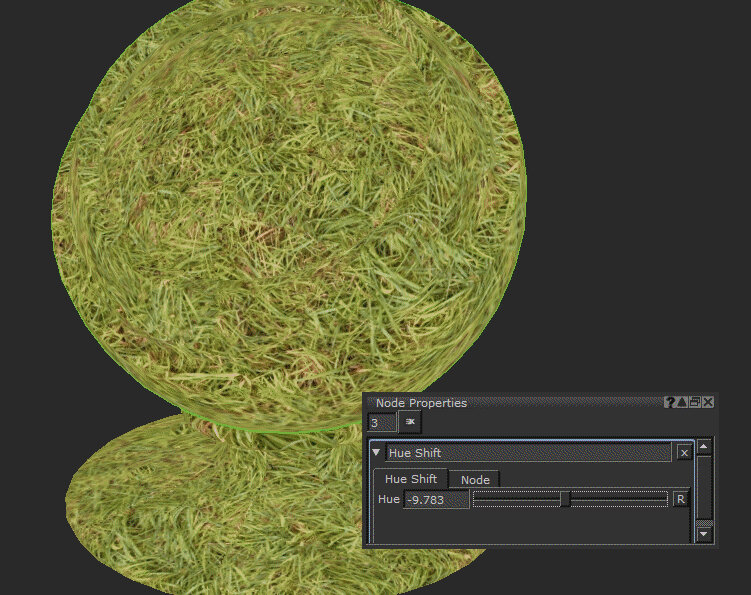Click the clear all panels icon
The height and width of the screenshot is (595, 751).
(x=410, y=423)
